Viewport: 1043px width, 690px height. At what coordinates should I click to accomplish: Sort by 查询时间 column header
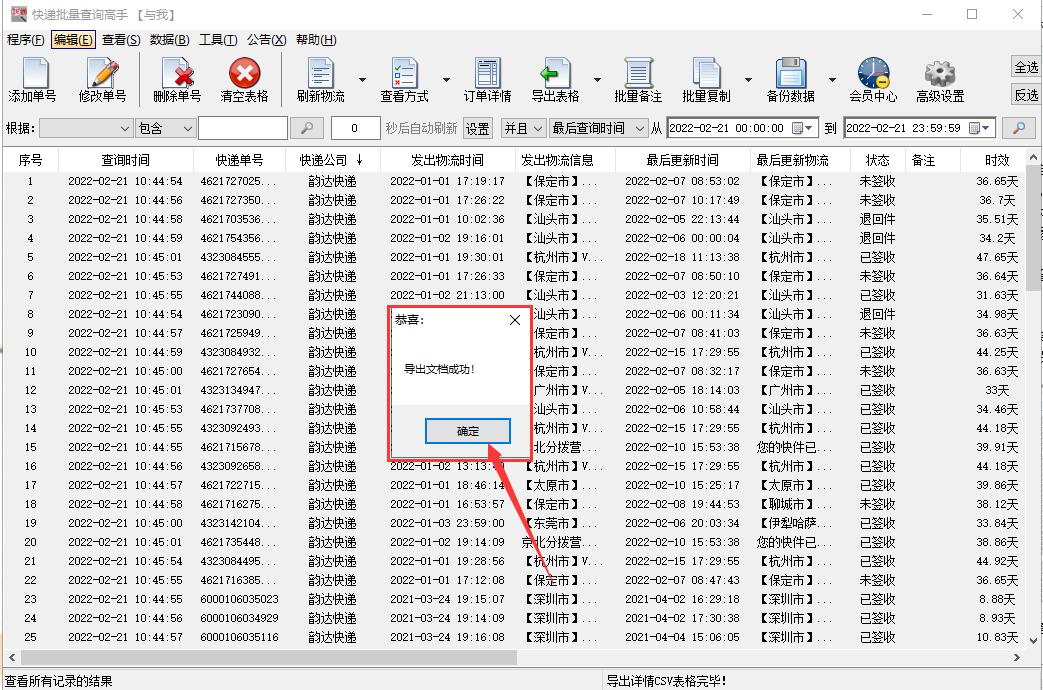click(x=126, y=160)
